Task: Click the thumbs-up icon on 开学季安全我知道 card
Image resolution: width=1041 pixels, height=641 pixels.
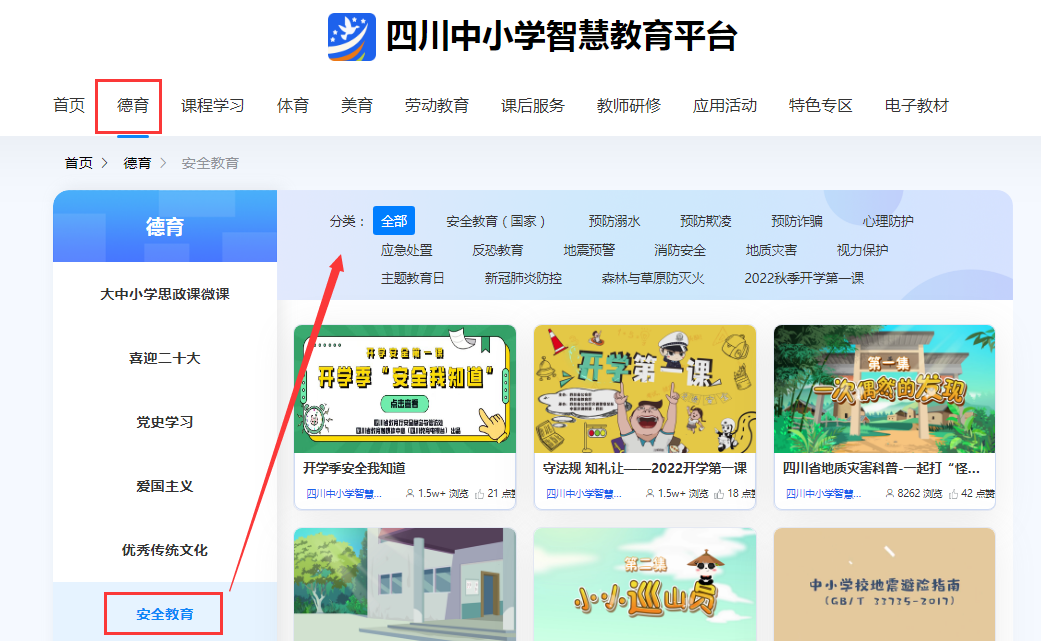Action: click(x=479, y=494)
